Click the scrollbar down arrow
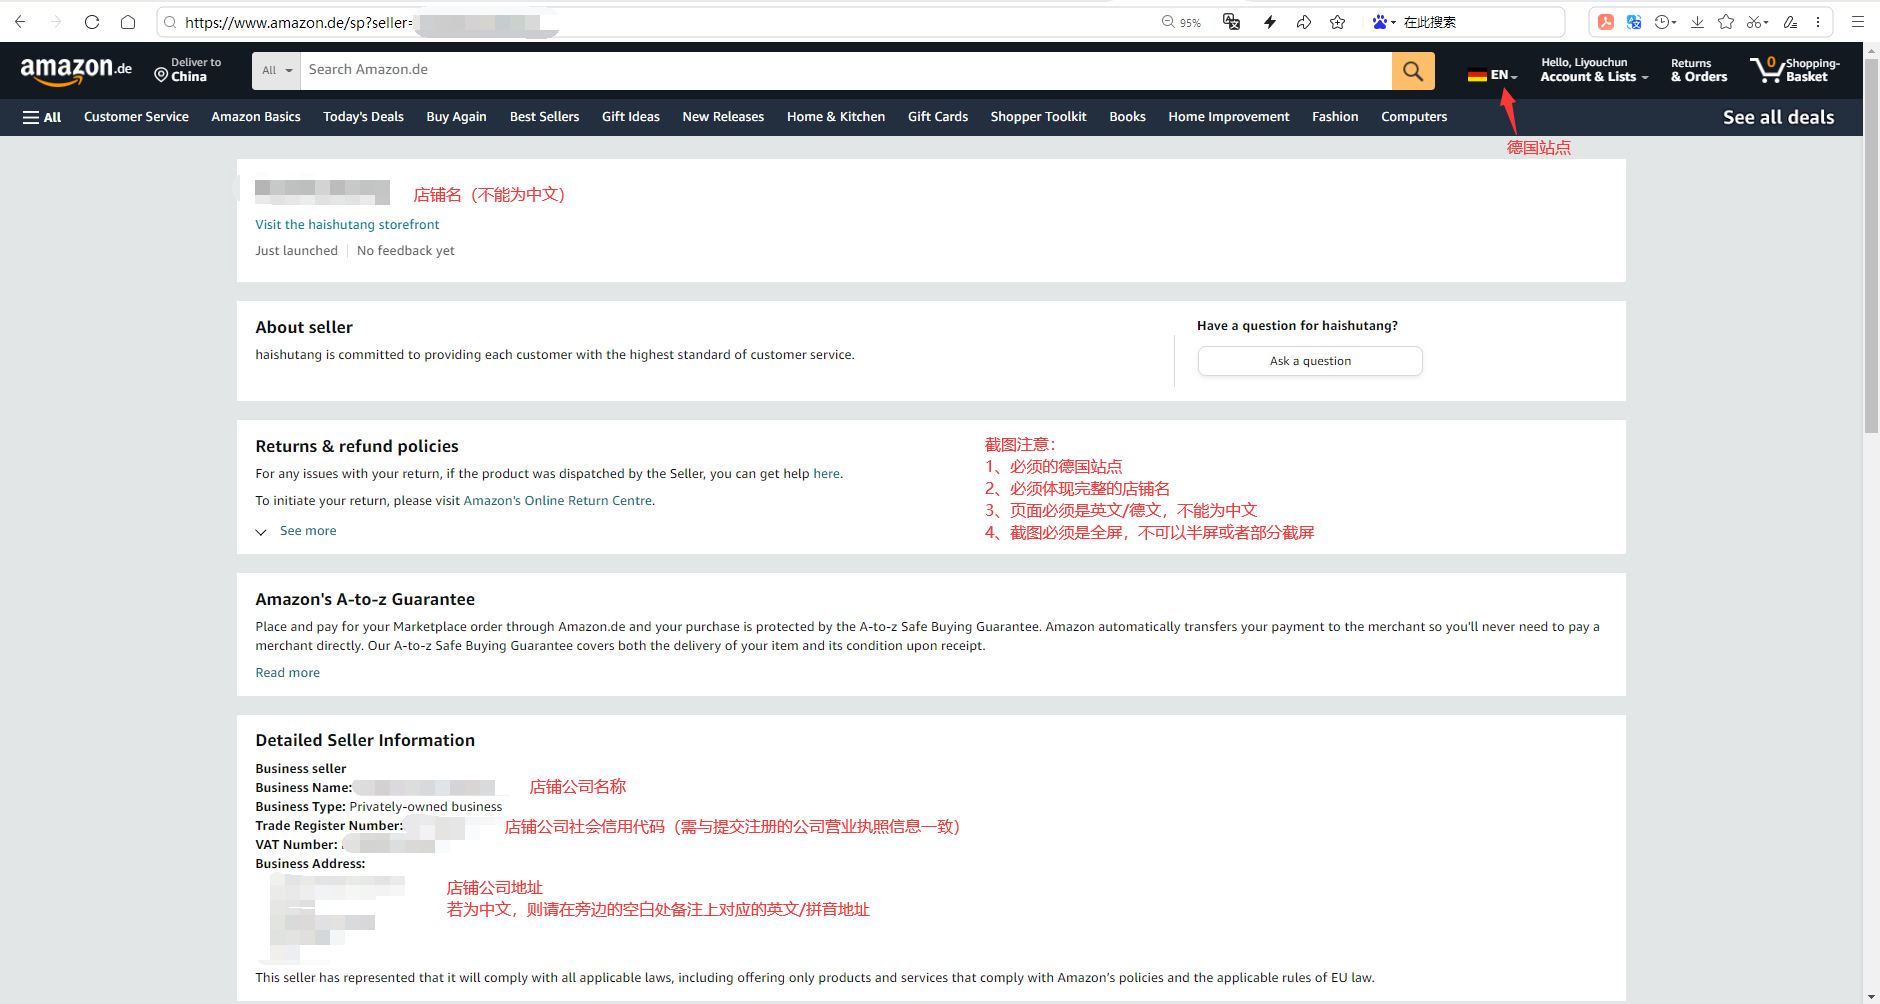The width and height of the screenshot is (1880, 1004). (1871, 997)
